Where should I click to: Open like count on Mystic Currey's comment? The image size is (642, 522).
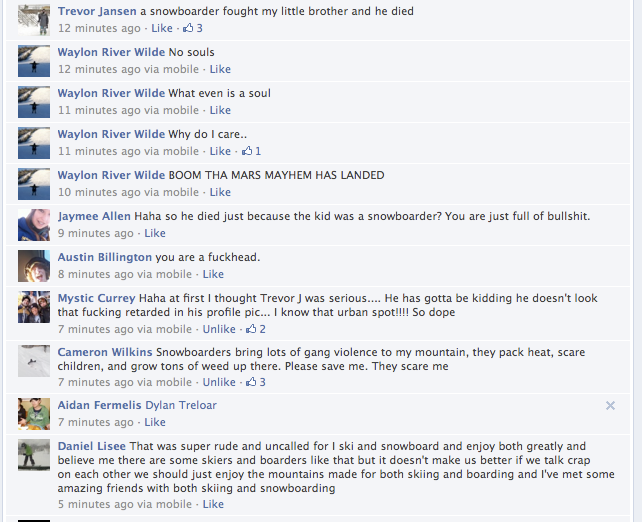(x=255, y=329)
